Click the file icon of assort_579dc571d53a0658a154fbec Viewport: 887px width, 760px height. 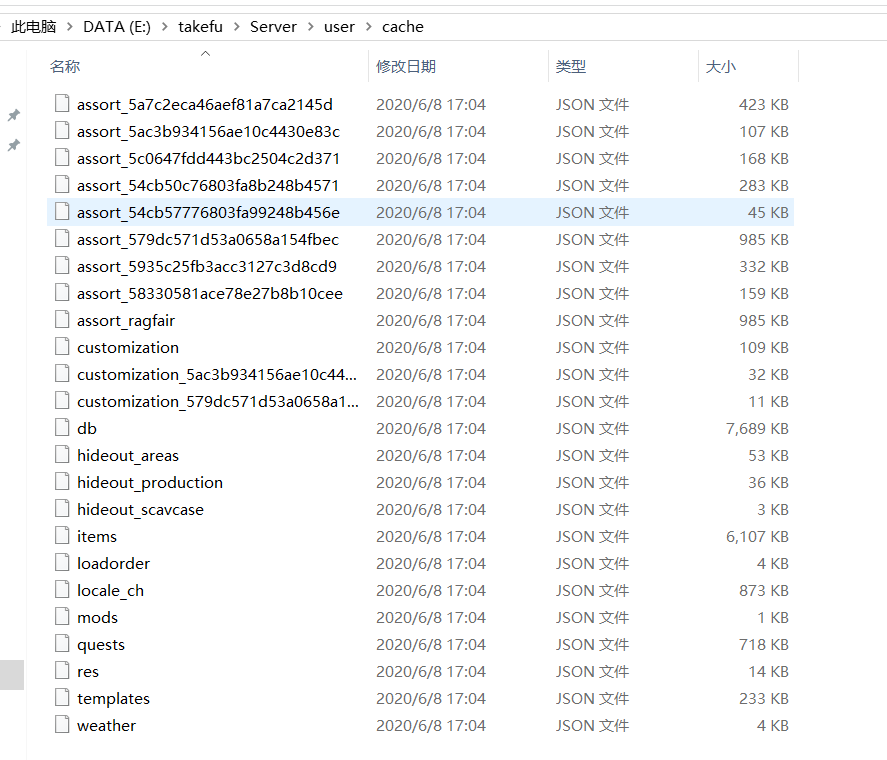[x=62, y=239]
